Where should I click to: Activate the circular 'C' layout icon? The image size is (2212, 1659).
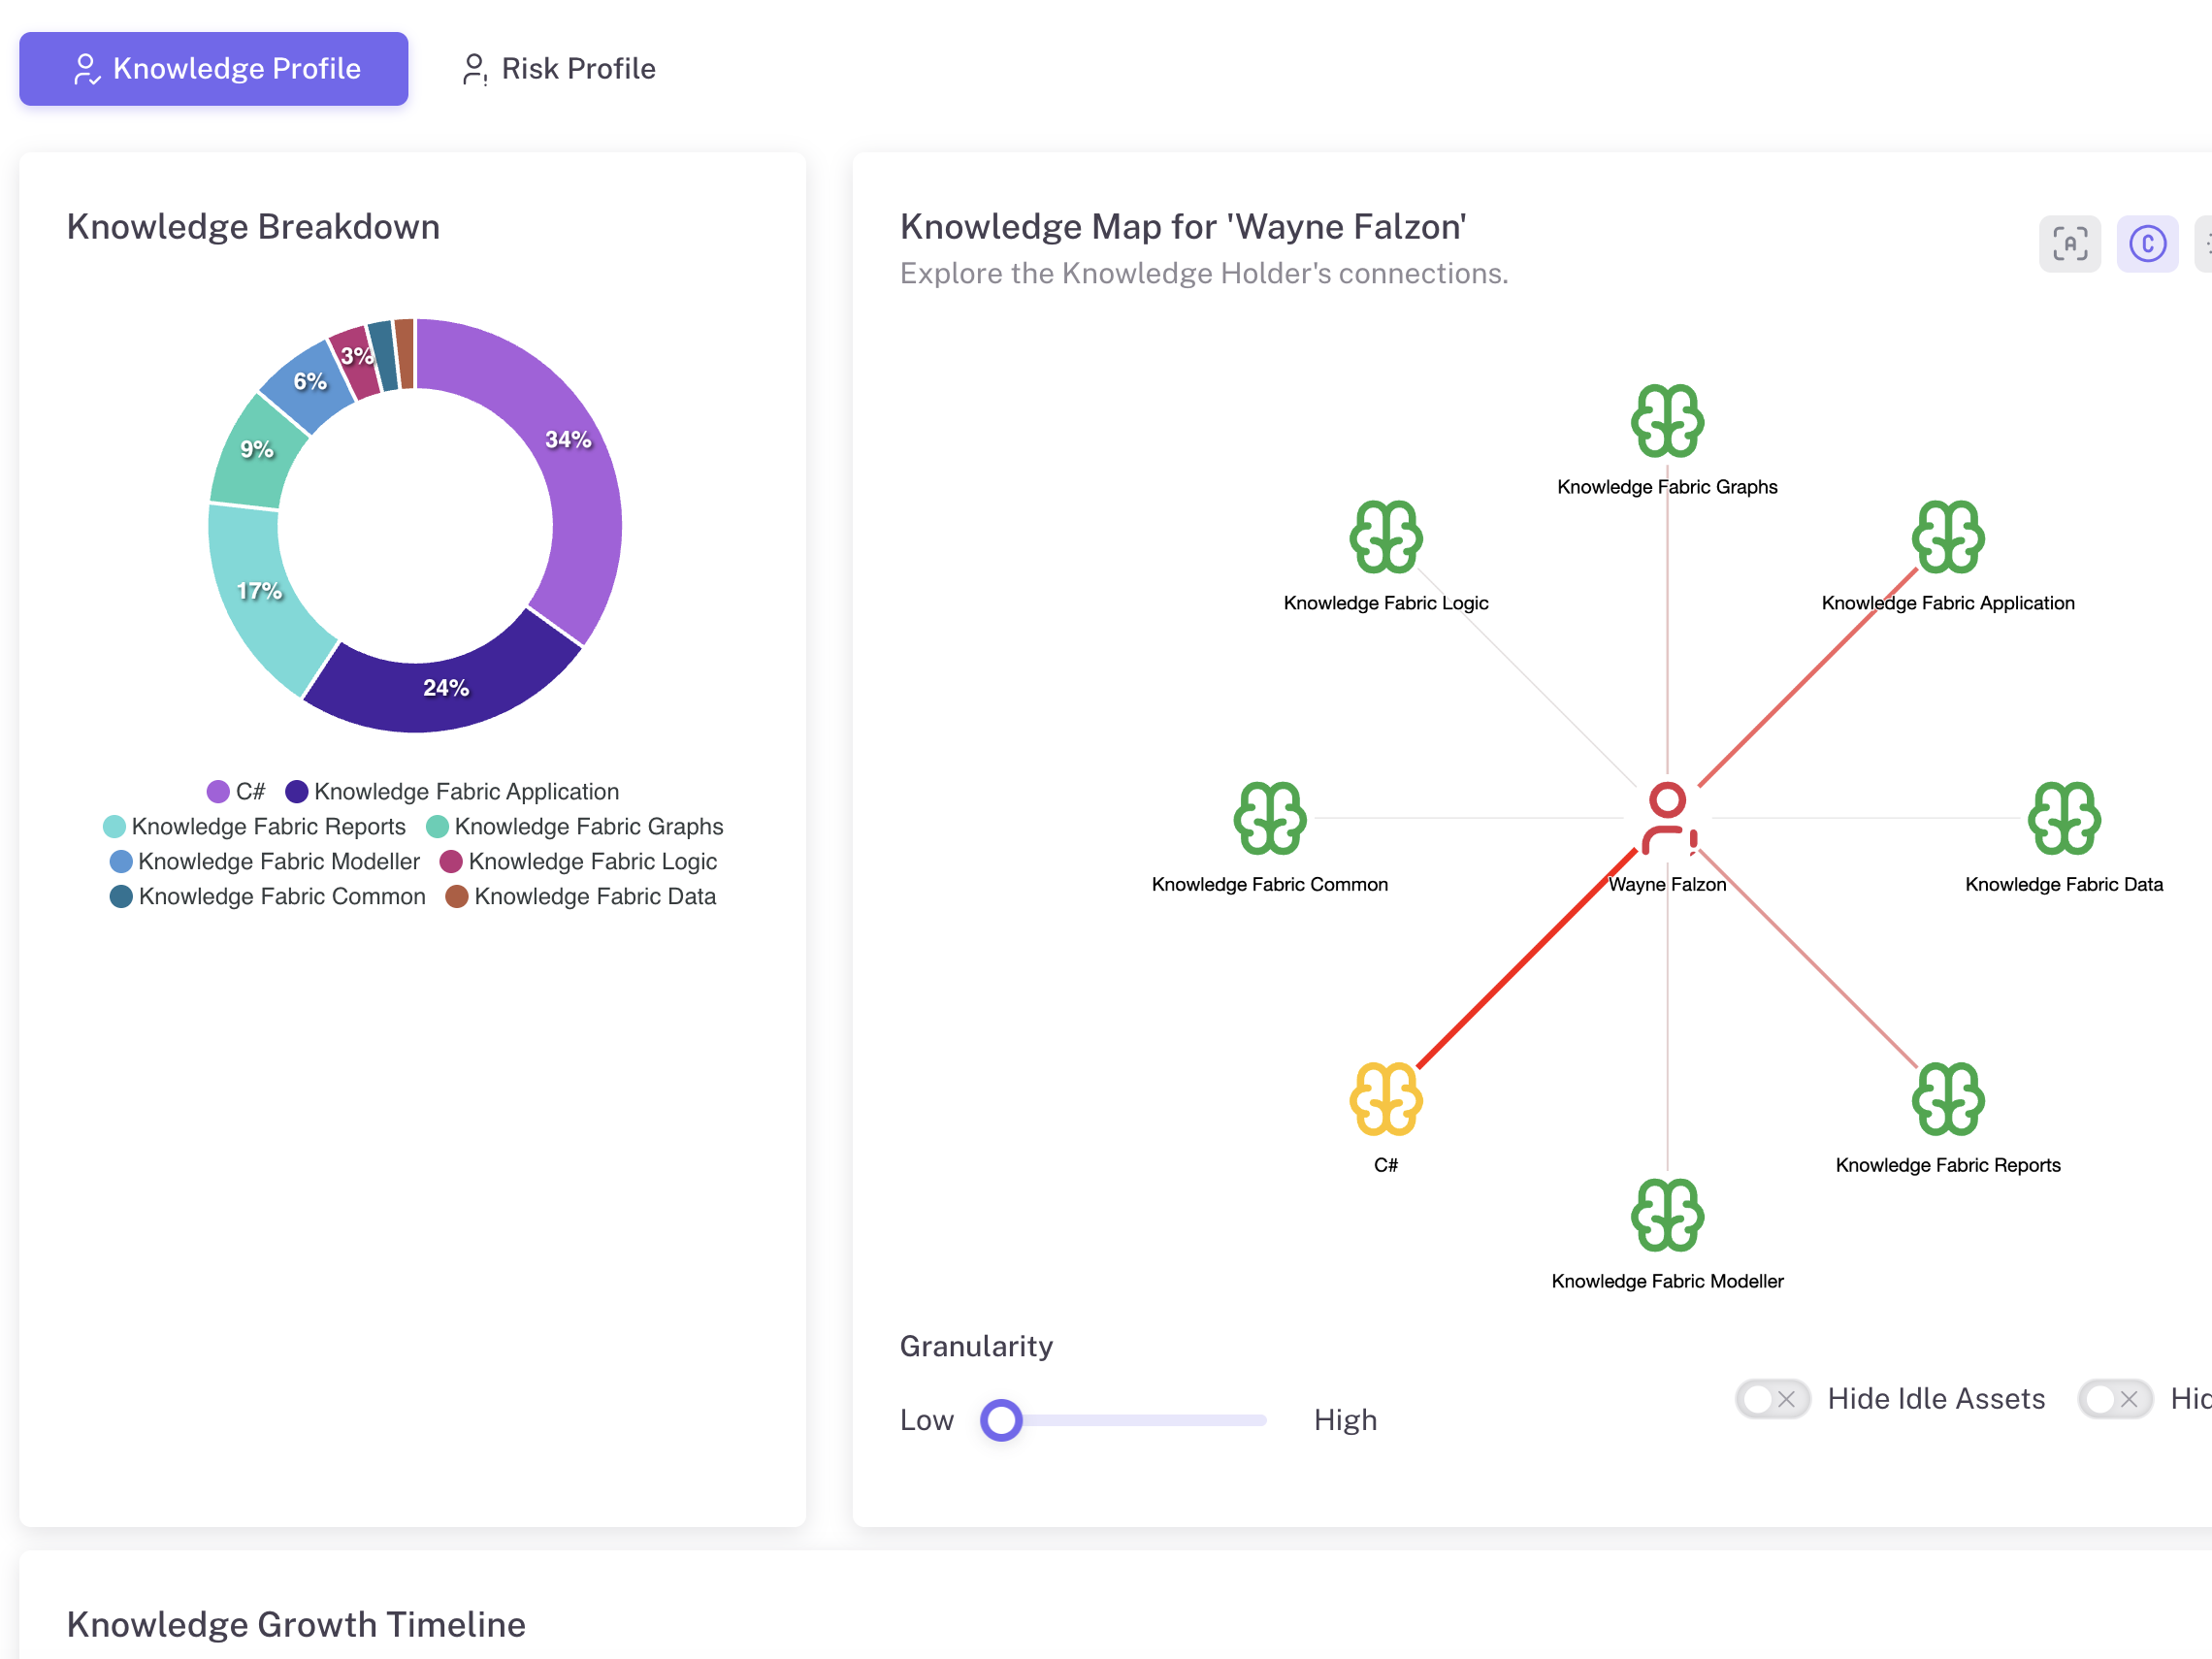pos(2146,243)
